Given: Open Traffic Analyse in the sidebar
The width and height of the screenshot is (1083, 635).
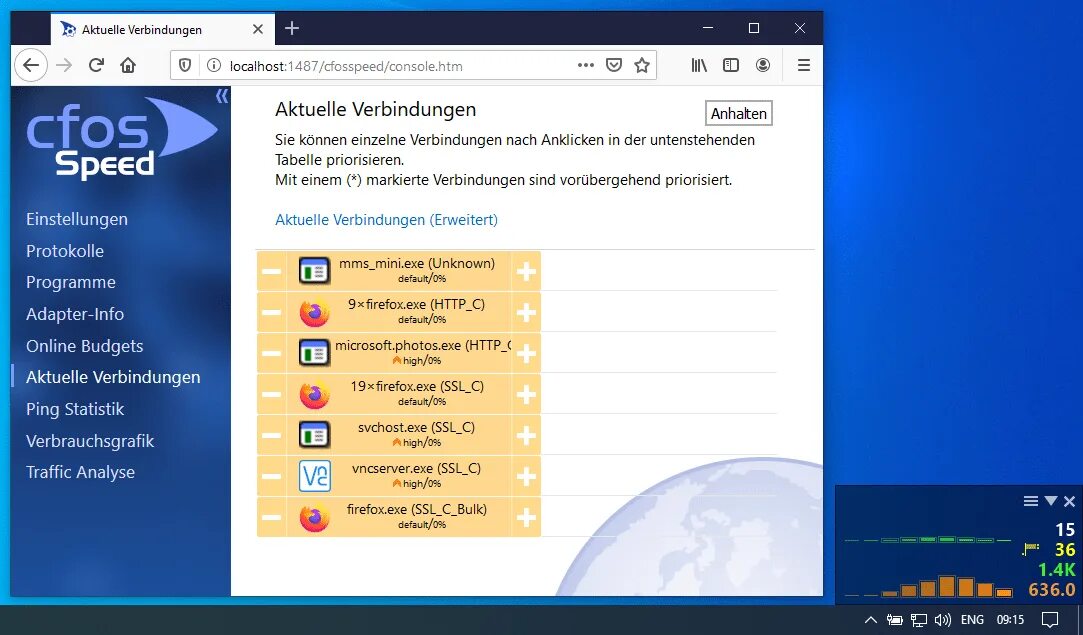Looking at the screenshot, I should click(80, 472).
